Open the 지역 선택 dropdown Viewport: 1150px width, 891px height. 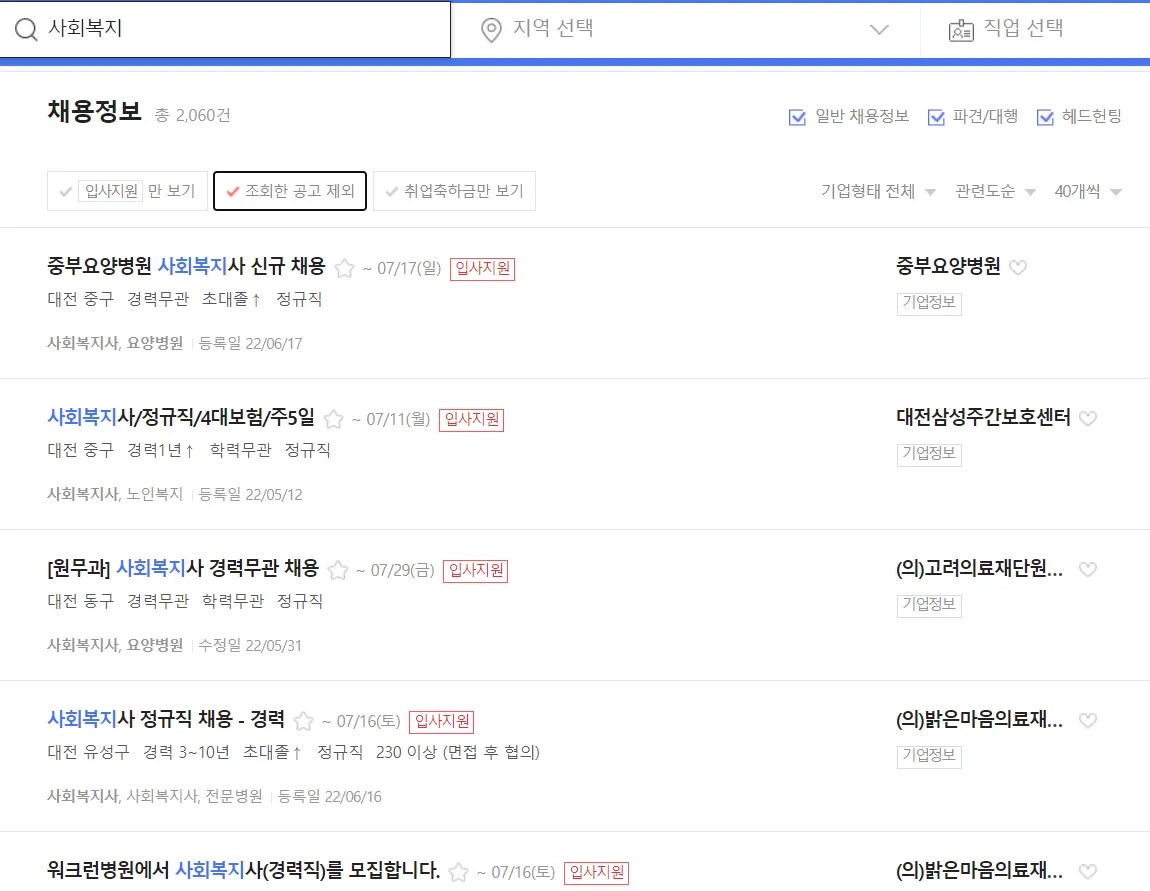coord(685,29)
